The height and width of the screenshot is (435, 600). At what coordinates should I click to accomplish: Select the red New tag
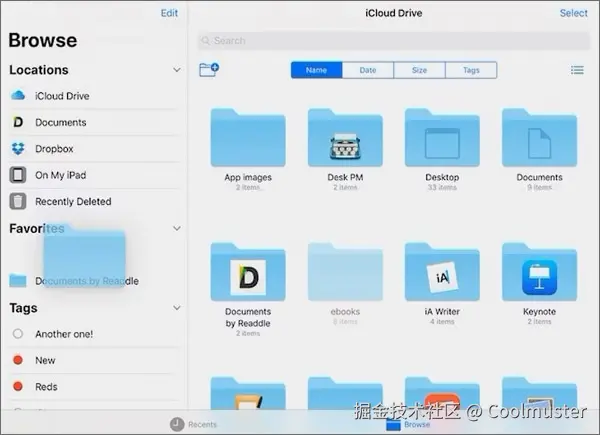pos(94,360)
